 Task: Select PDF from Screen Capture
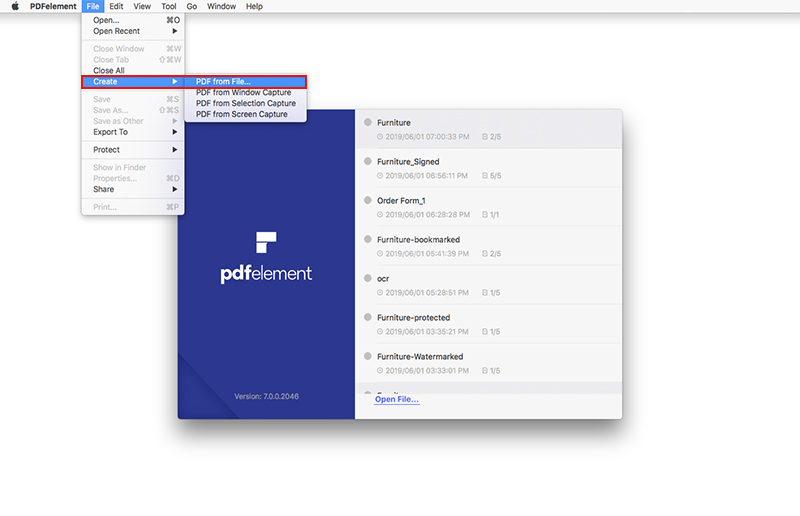[x=241, y=114]
